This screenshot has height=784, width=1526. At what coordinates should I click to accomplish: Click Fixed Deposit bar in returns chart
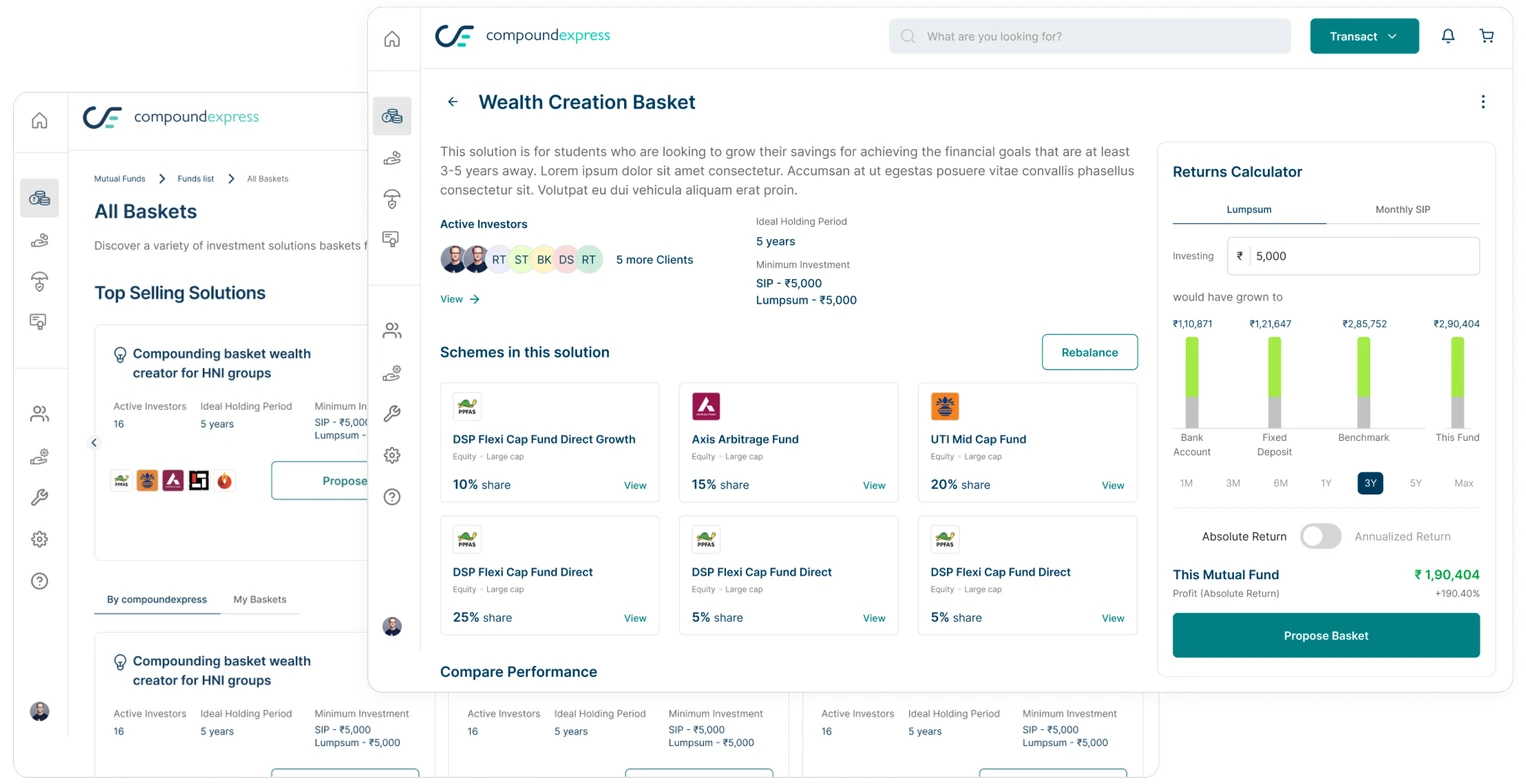tap(1275, 383)
